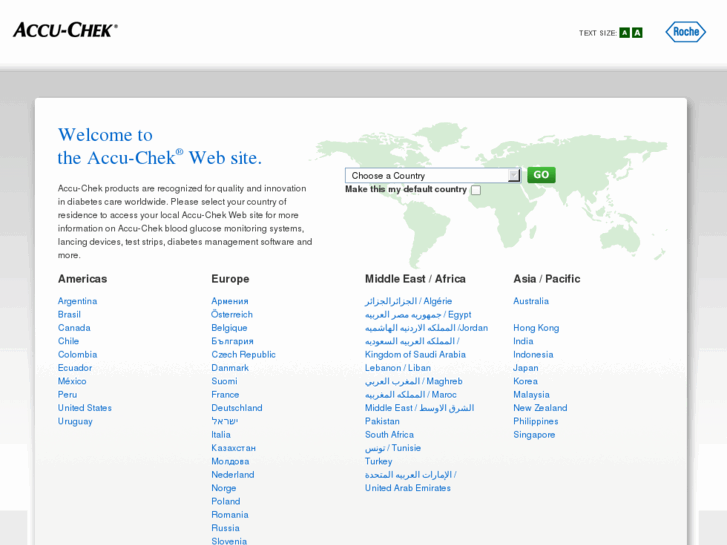The width and height of the screenshot is (727, 545).
Task: Open the Algérie link
Action: tap(408, 301)
